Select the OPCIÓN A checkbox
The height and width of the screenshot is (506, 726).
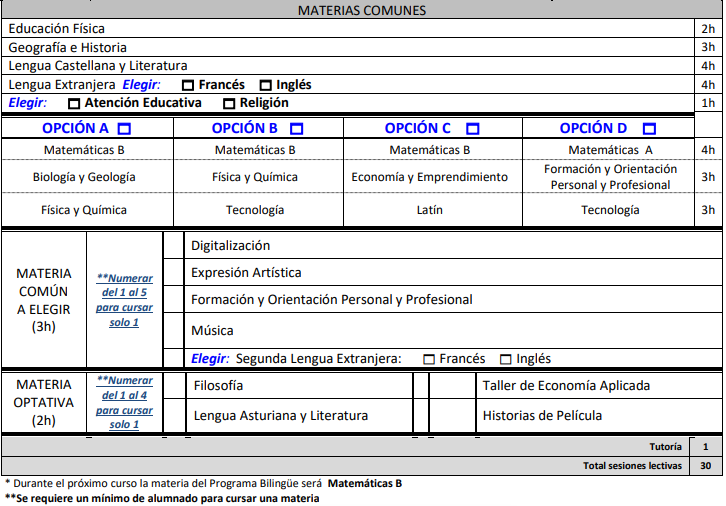click(x=124, y=129)
